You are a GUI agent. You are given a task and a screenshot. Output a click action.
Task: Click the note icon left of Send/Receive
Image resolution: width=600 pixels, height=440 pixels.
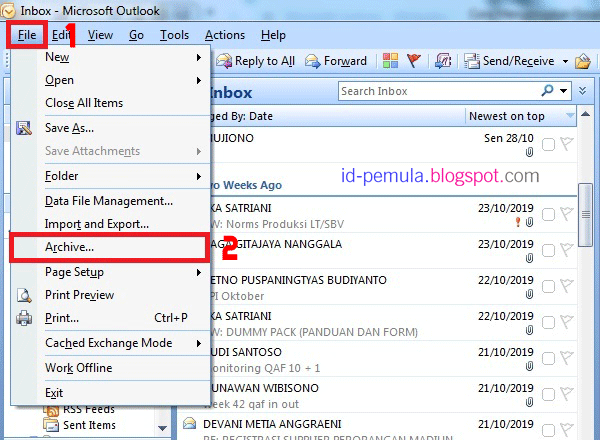443,61
